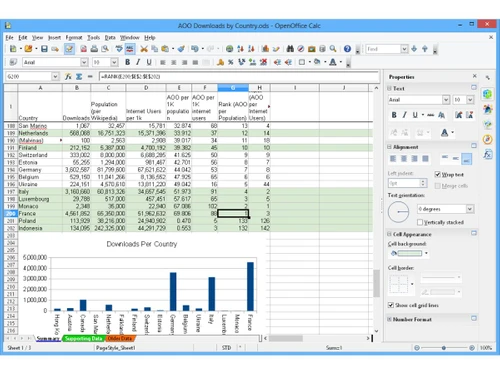Check the Vertically stacked checkbox
This screenshot has height=375, width=500.
click(420, 222)
